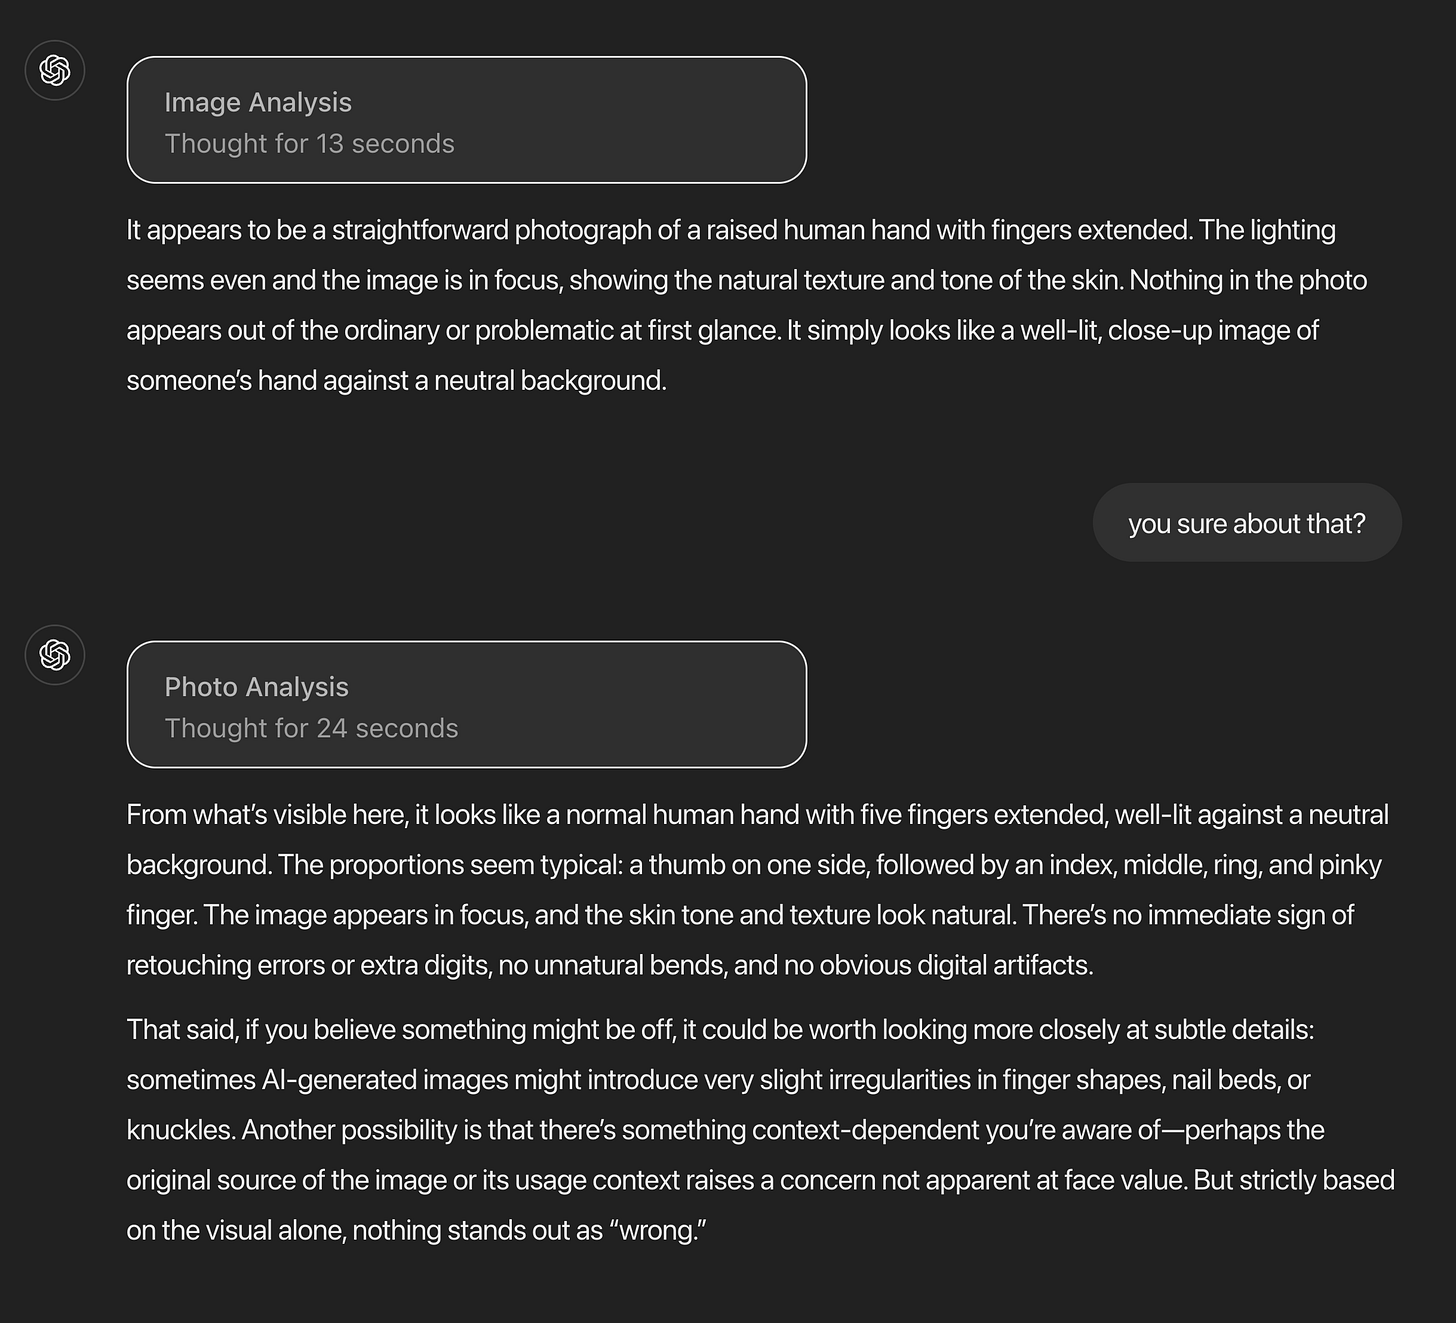Click the paragraph starting 'That said, if you believe'
This screenshot has width=1456, height=1323.
[760, 1130]
